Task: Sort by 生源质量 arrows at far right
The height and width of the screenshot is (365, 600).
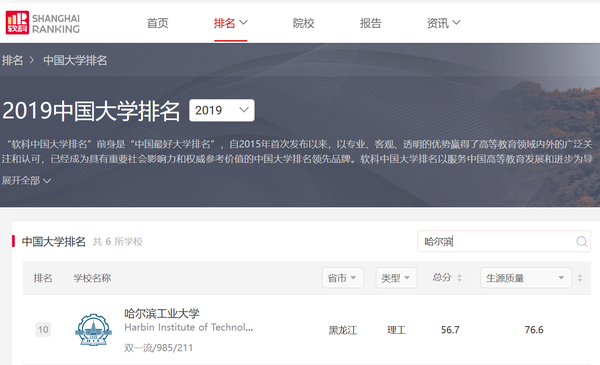Action: pyautogui.click(x=580, y=278)
